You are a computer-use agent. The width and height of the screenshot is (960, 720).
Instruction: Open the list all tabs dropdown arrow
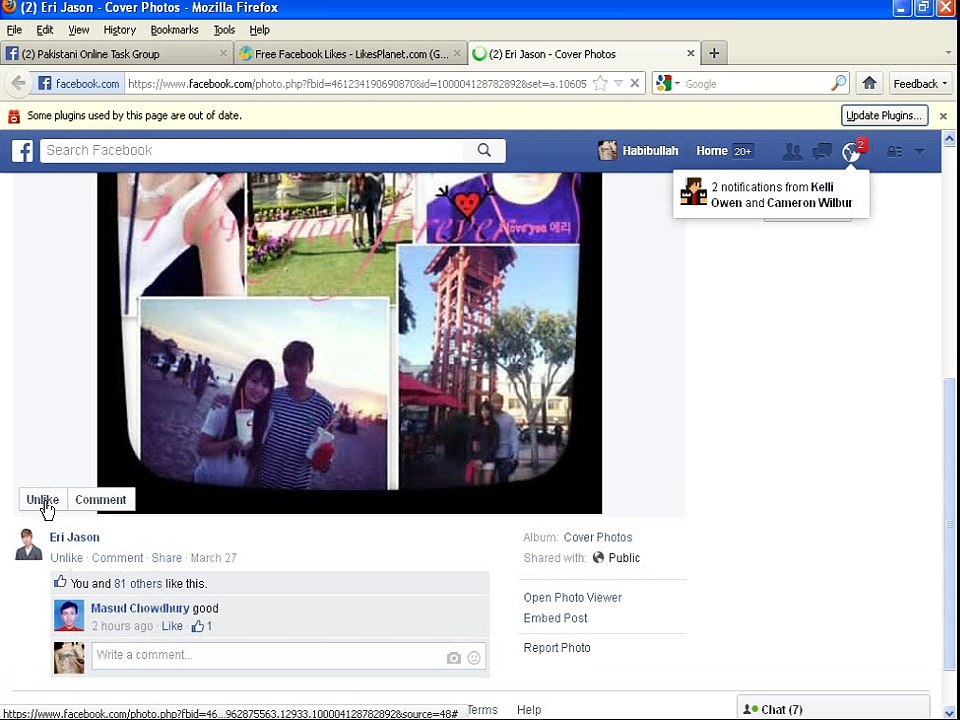pos(948,53)
